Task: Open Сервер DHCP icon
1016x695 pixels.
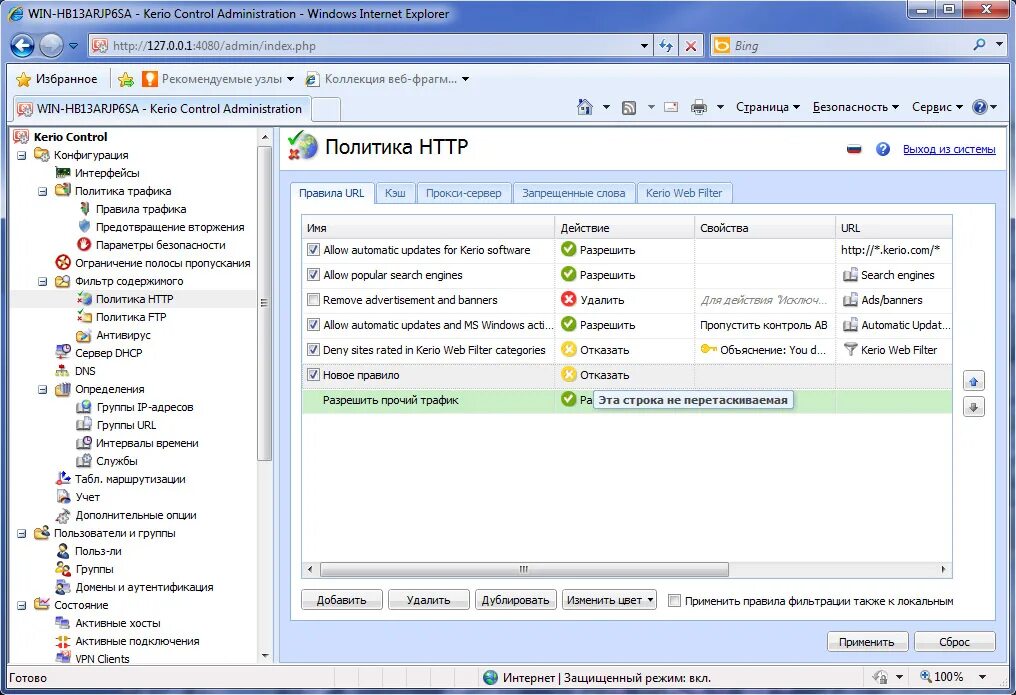Action: (63, 352)
